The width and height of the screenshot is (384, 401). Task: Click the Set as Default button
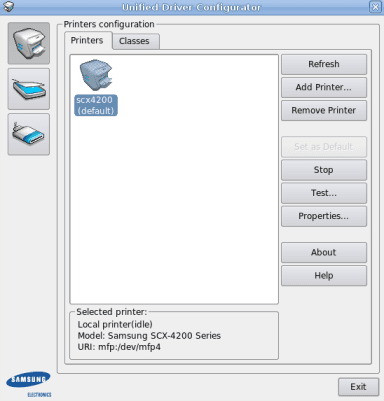pos(324,147)
